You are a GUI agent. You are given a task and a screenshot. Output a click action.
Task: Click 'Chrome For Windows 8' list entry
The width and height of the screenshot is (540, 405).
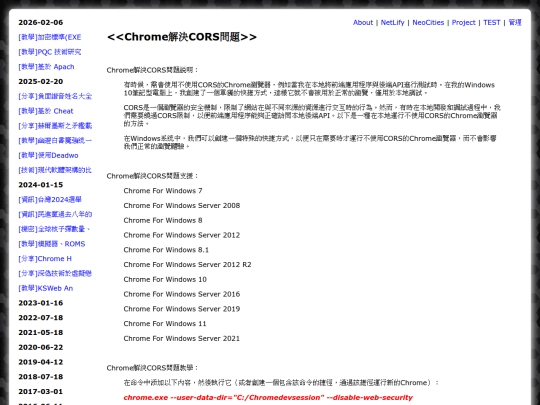point(163,220)
